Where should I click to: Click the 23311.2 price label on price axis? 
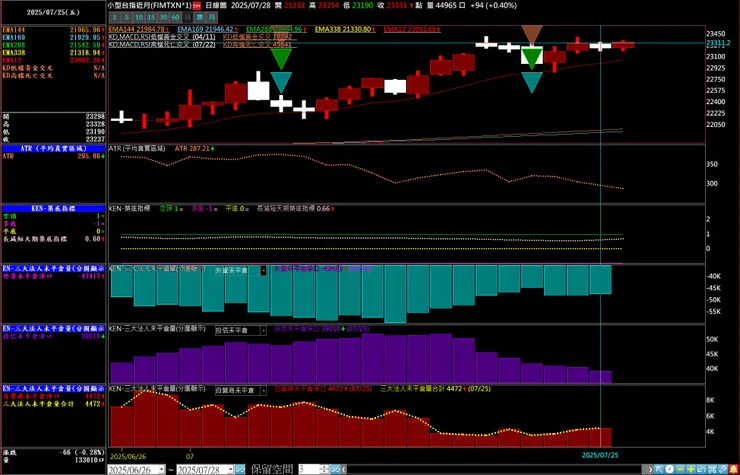click(x=718, y=43)
